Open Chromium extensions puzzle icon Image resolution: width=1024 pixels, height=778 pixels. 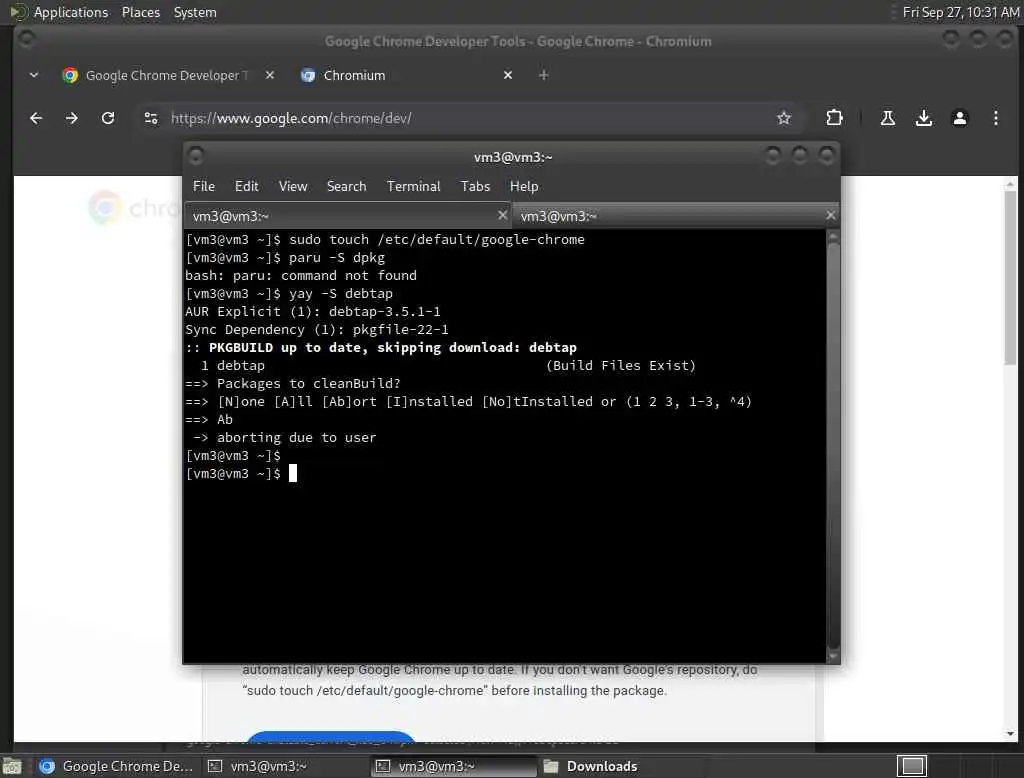pyautogui.click(x=834, y=118)
